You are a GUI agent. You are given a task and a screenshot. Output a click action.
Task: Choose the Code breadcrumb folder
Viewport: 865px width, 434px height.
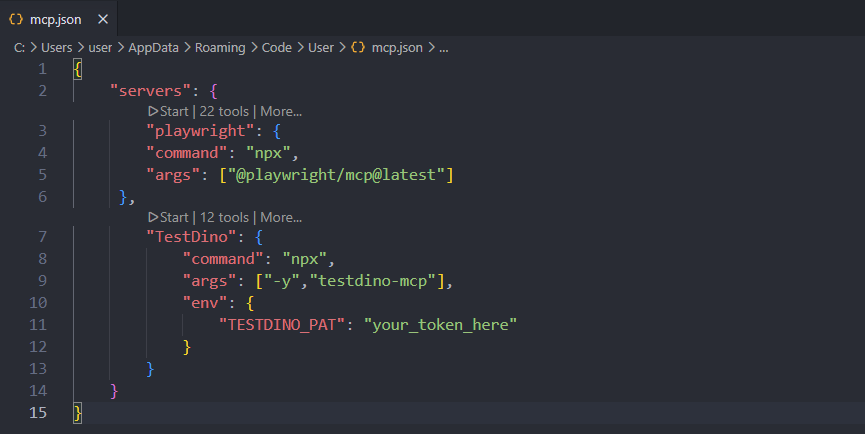[x=277, y=47]
